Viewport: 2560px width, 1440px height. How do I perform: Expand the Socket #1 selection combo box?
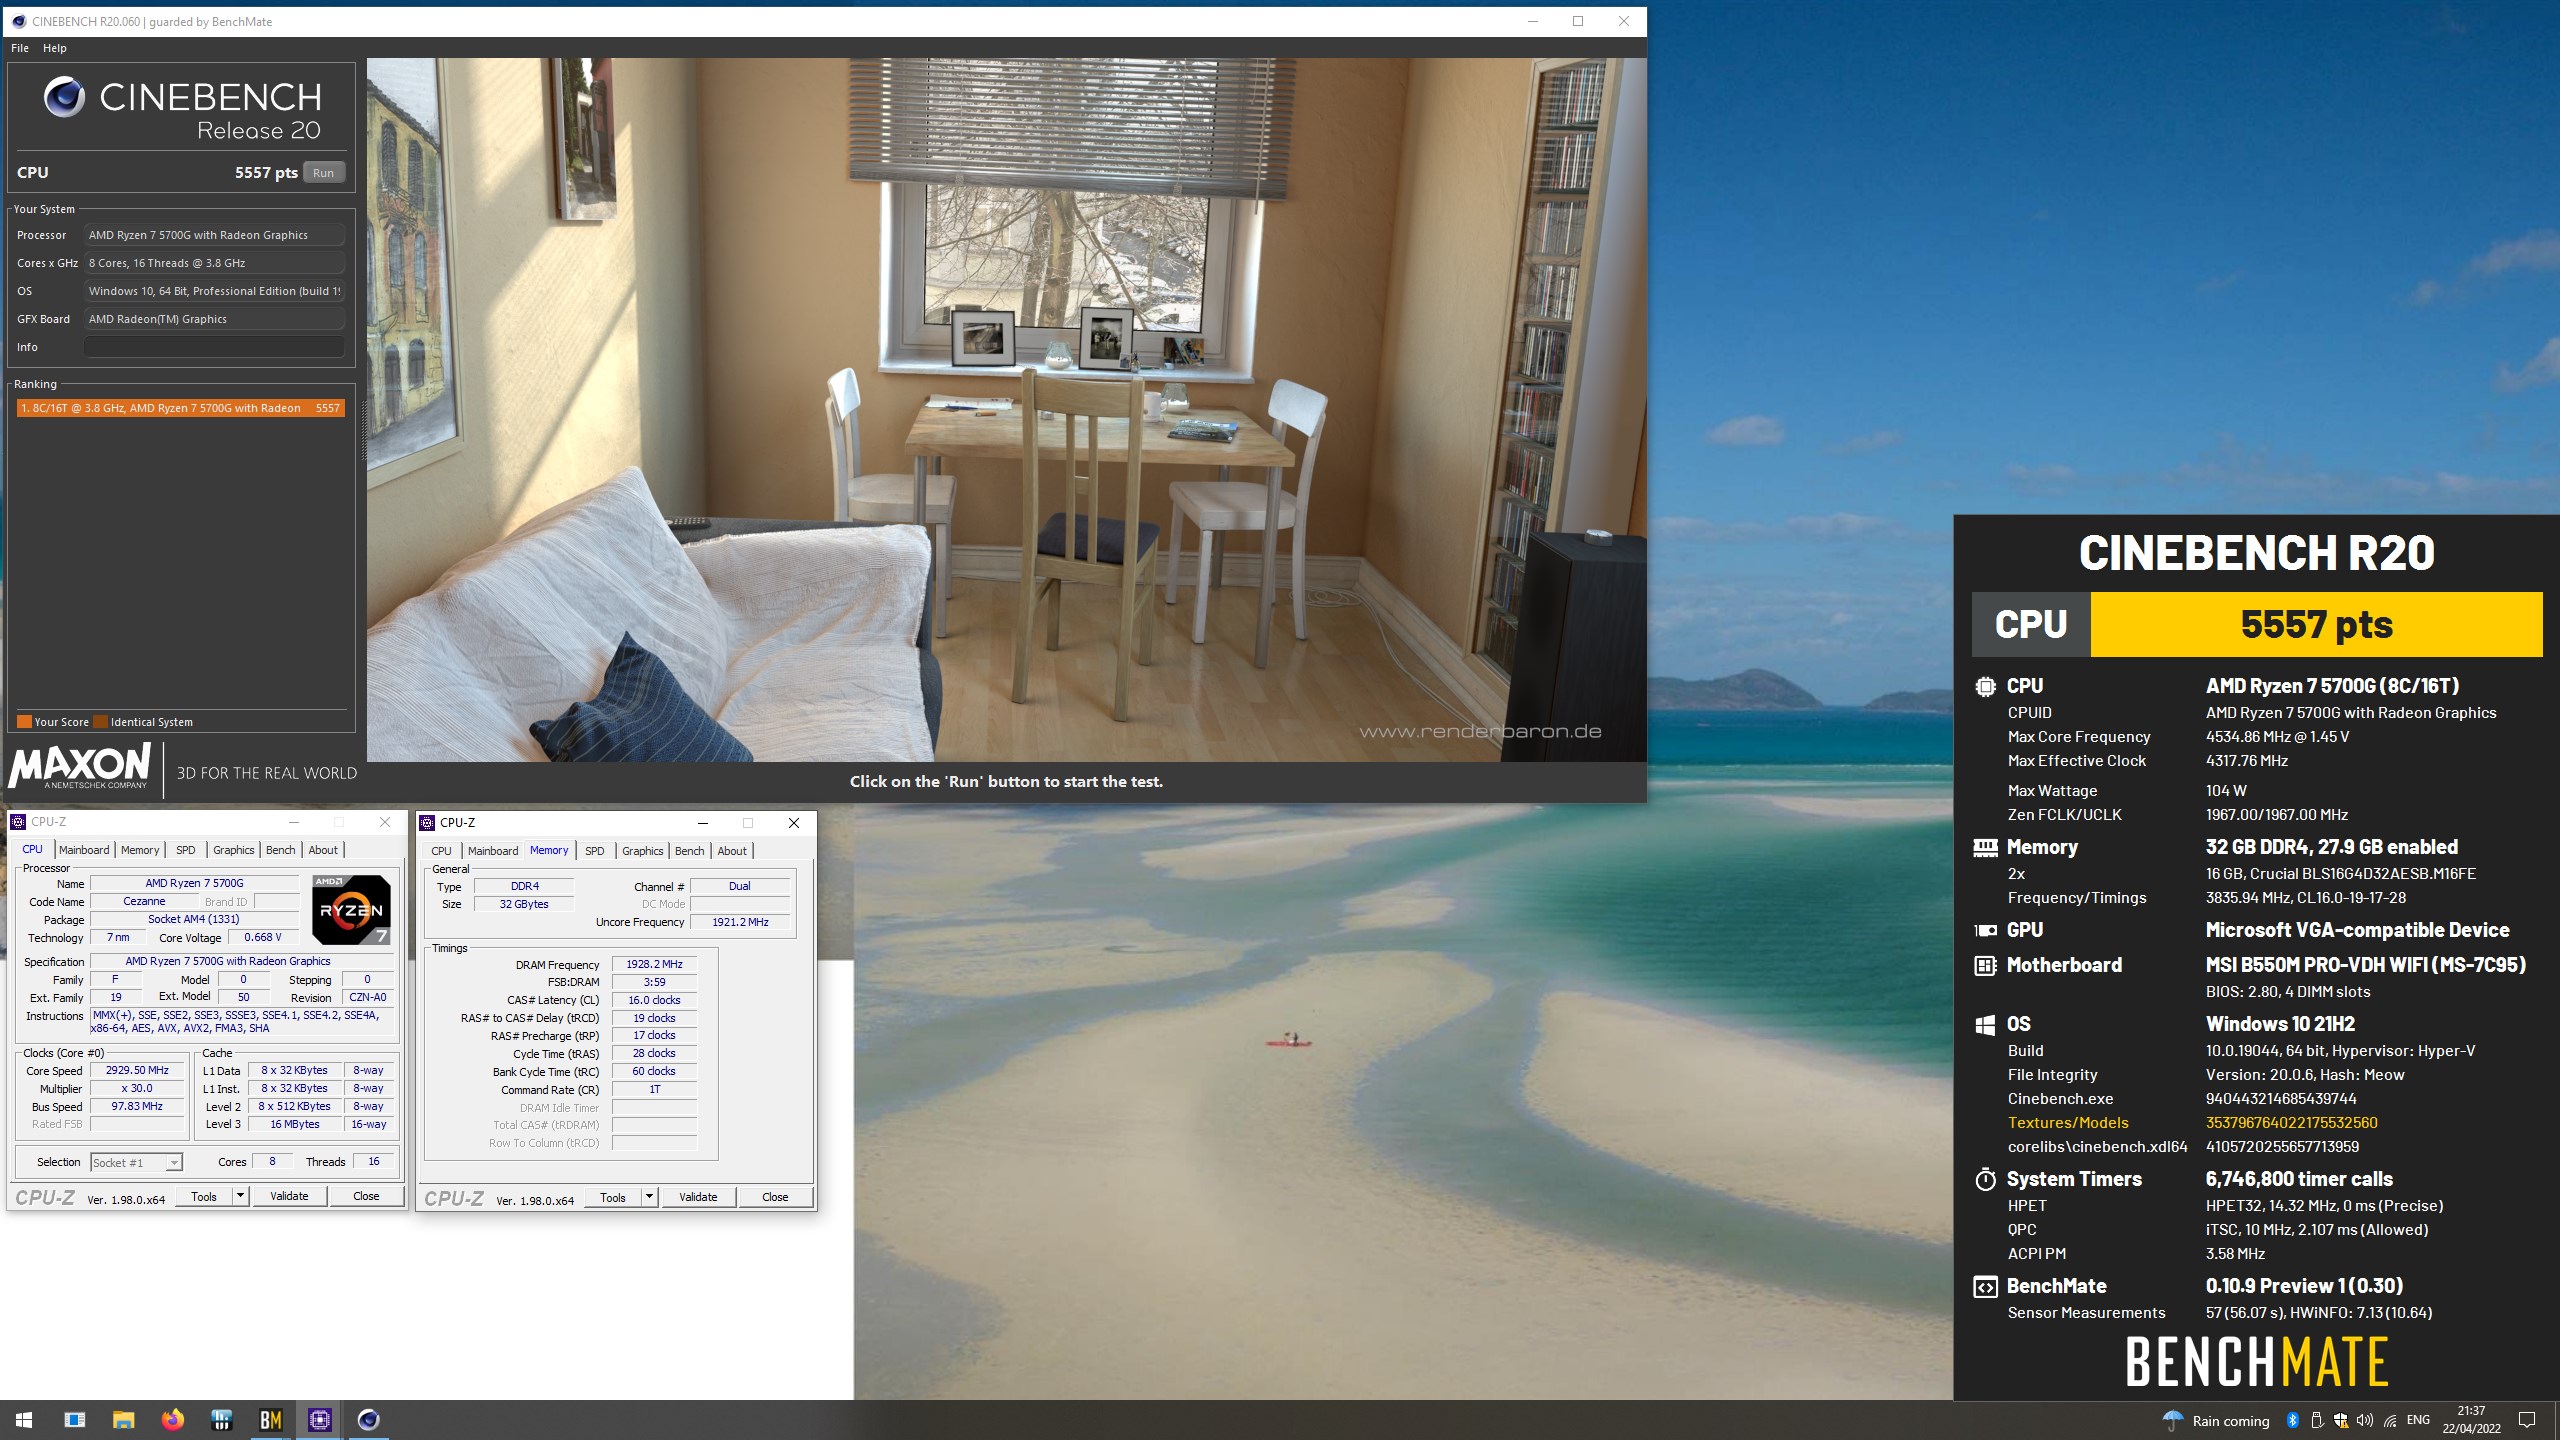136,1162
